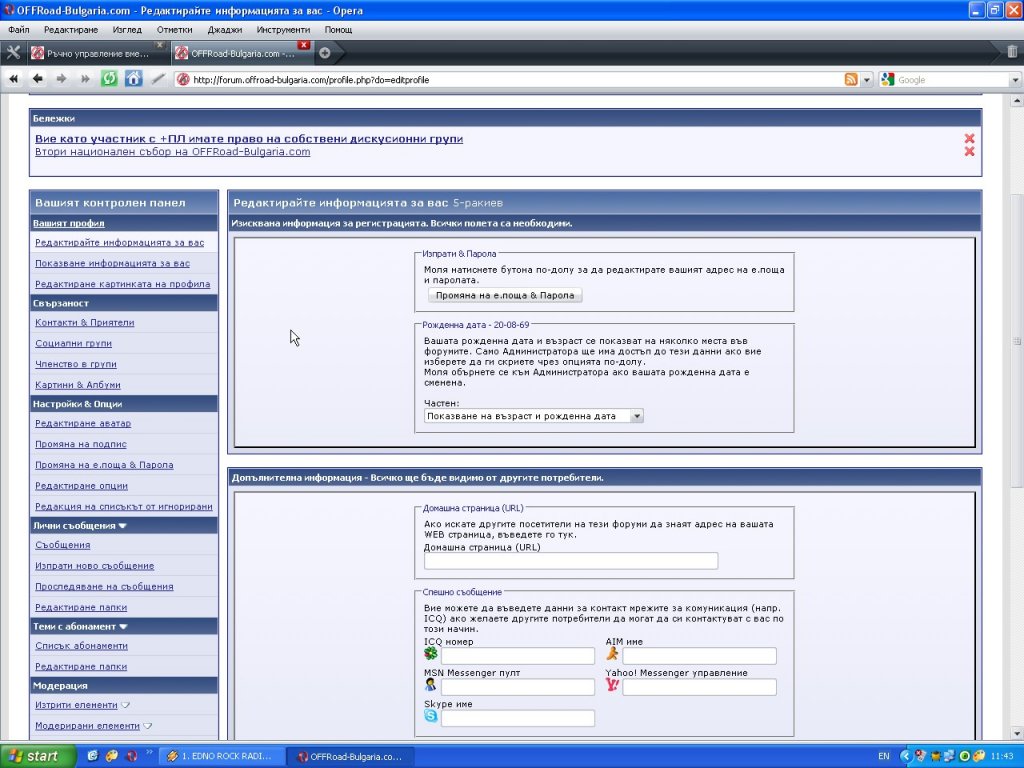Open Картини & Албуми link
The image size is (1024, 768).
(78, 385)
